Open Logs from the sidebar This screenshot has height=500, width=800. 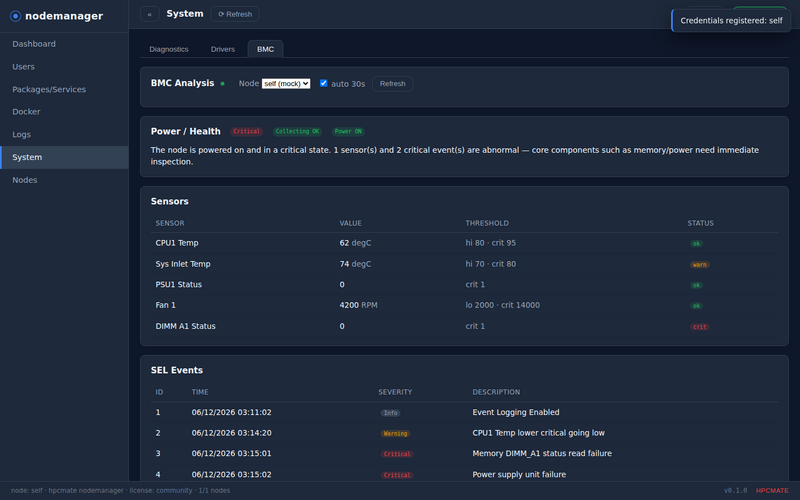coord(64,135)
